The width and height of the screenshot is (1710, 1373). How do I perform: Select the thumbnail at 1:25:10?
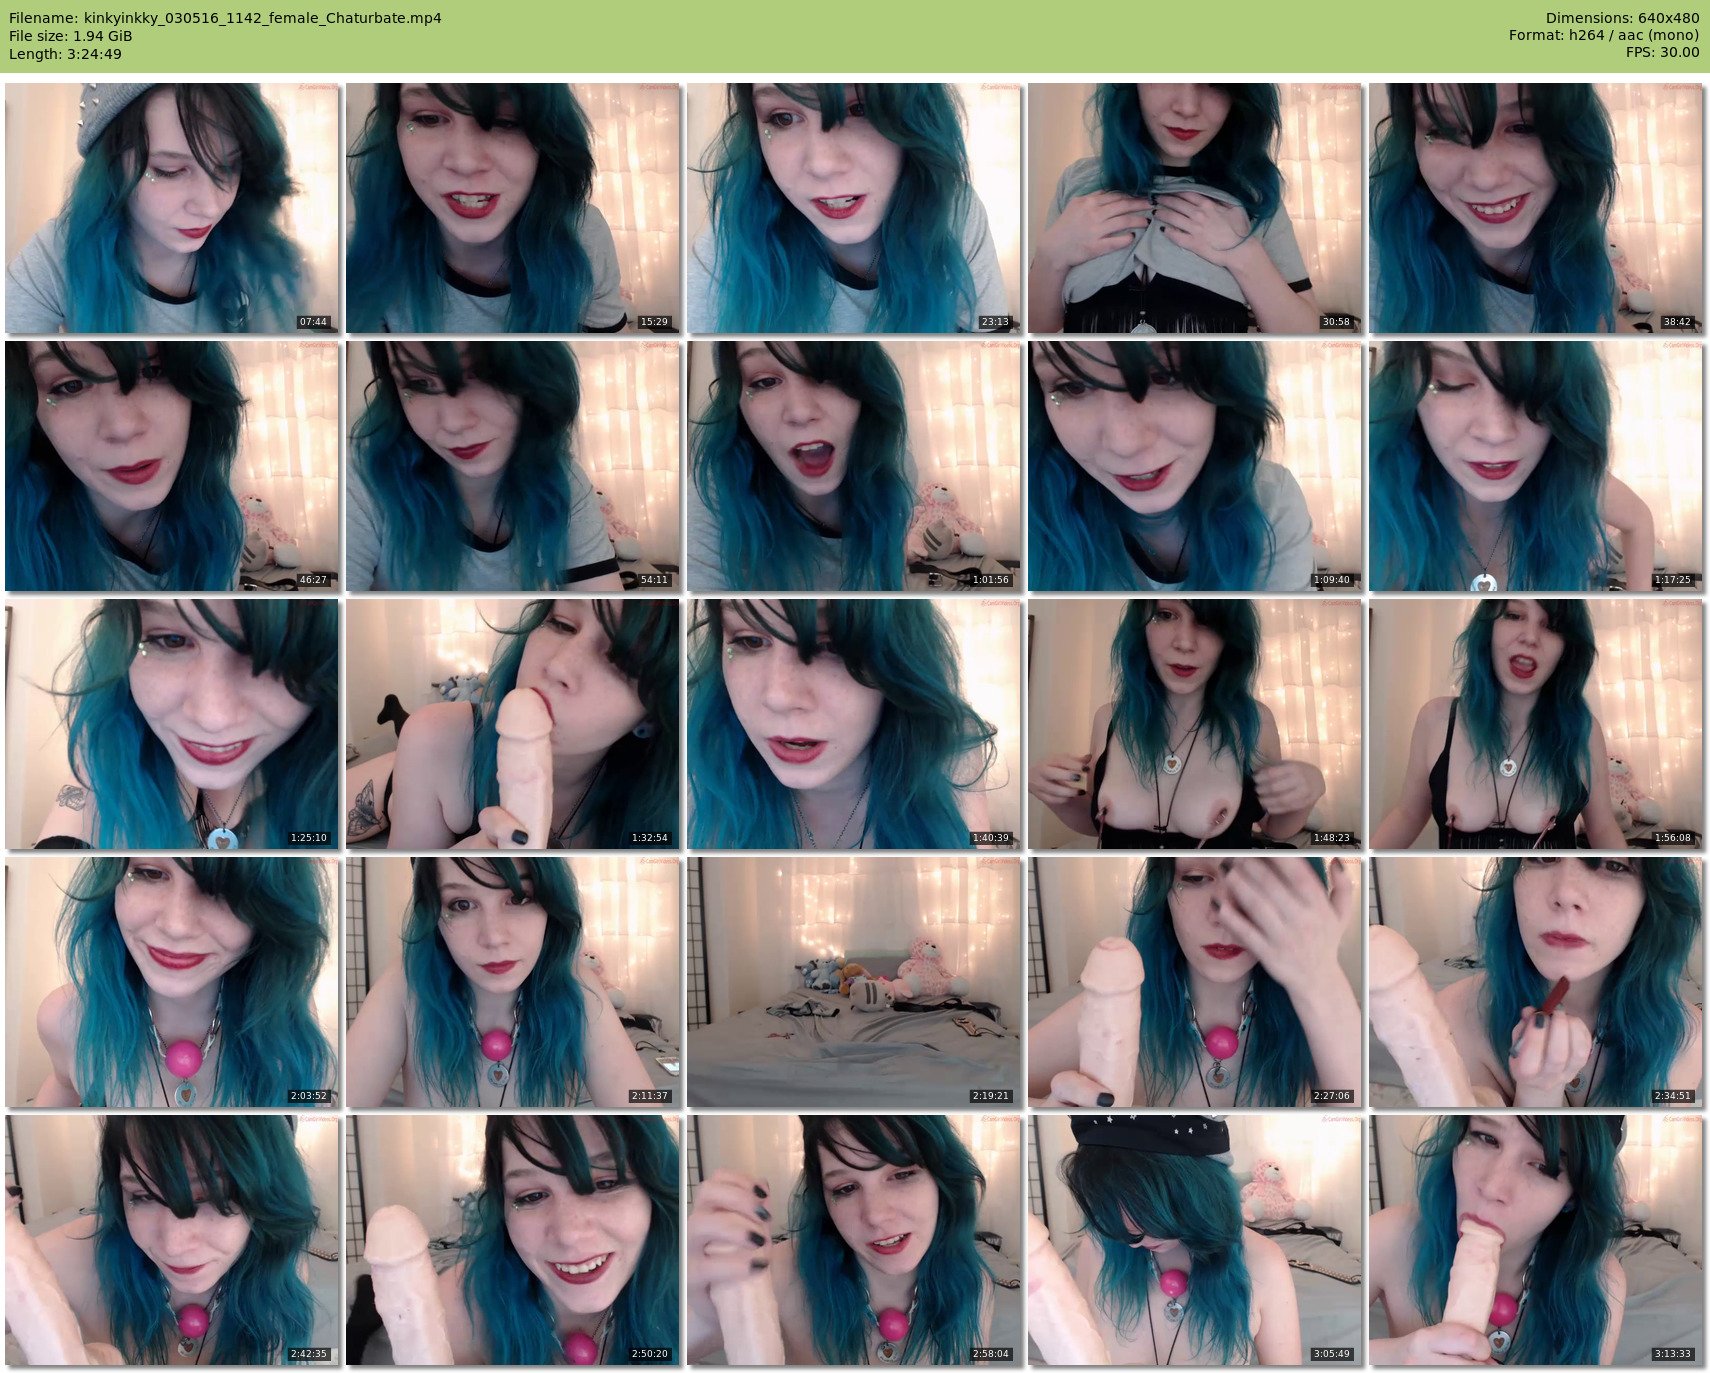[x=172, y=724]
